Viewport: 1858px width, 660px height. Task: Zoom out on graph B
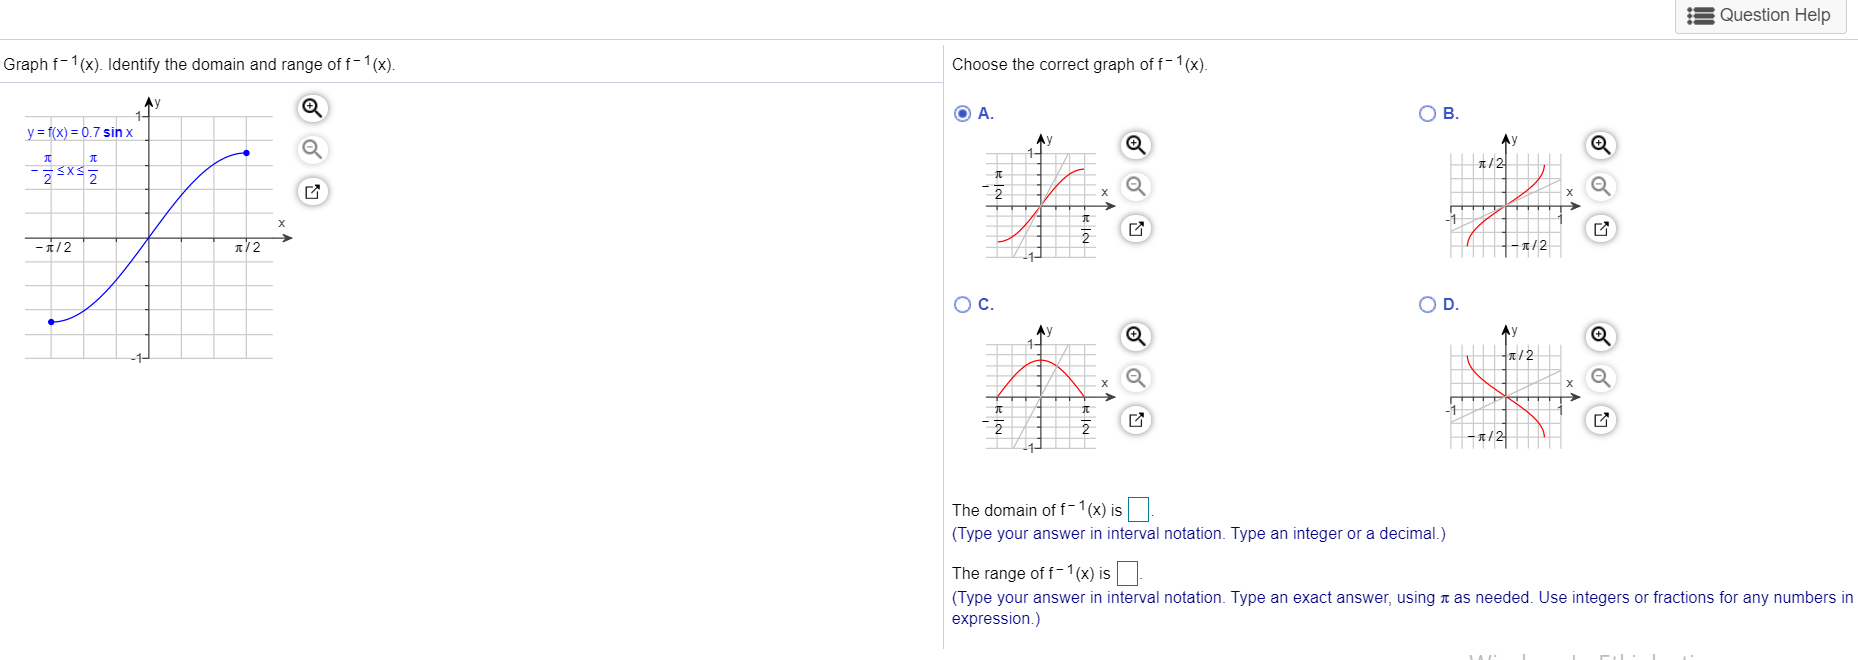[x=1600, y=186]
